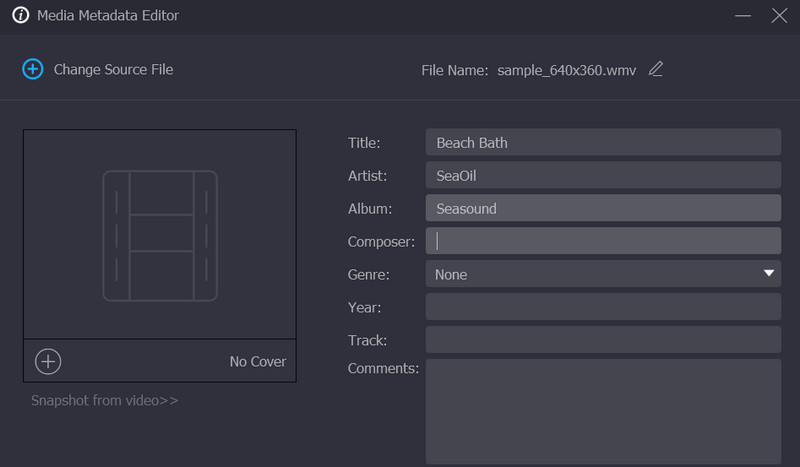800x467 pixels.
Task: Click the Change Source File text
Action: (x=113, y=69)
